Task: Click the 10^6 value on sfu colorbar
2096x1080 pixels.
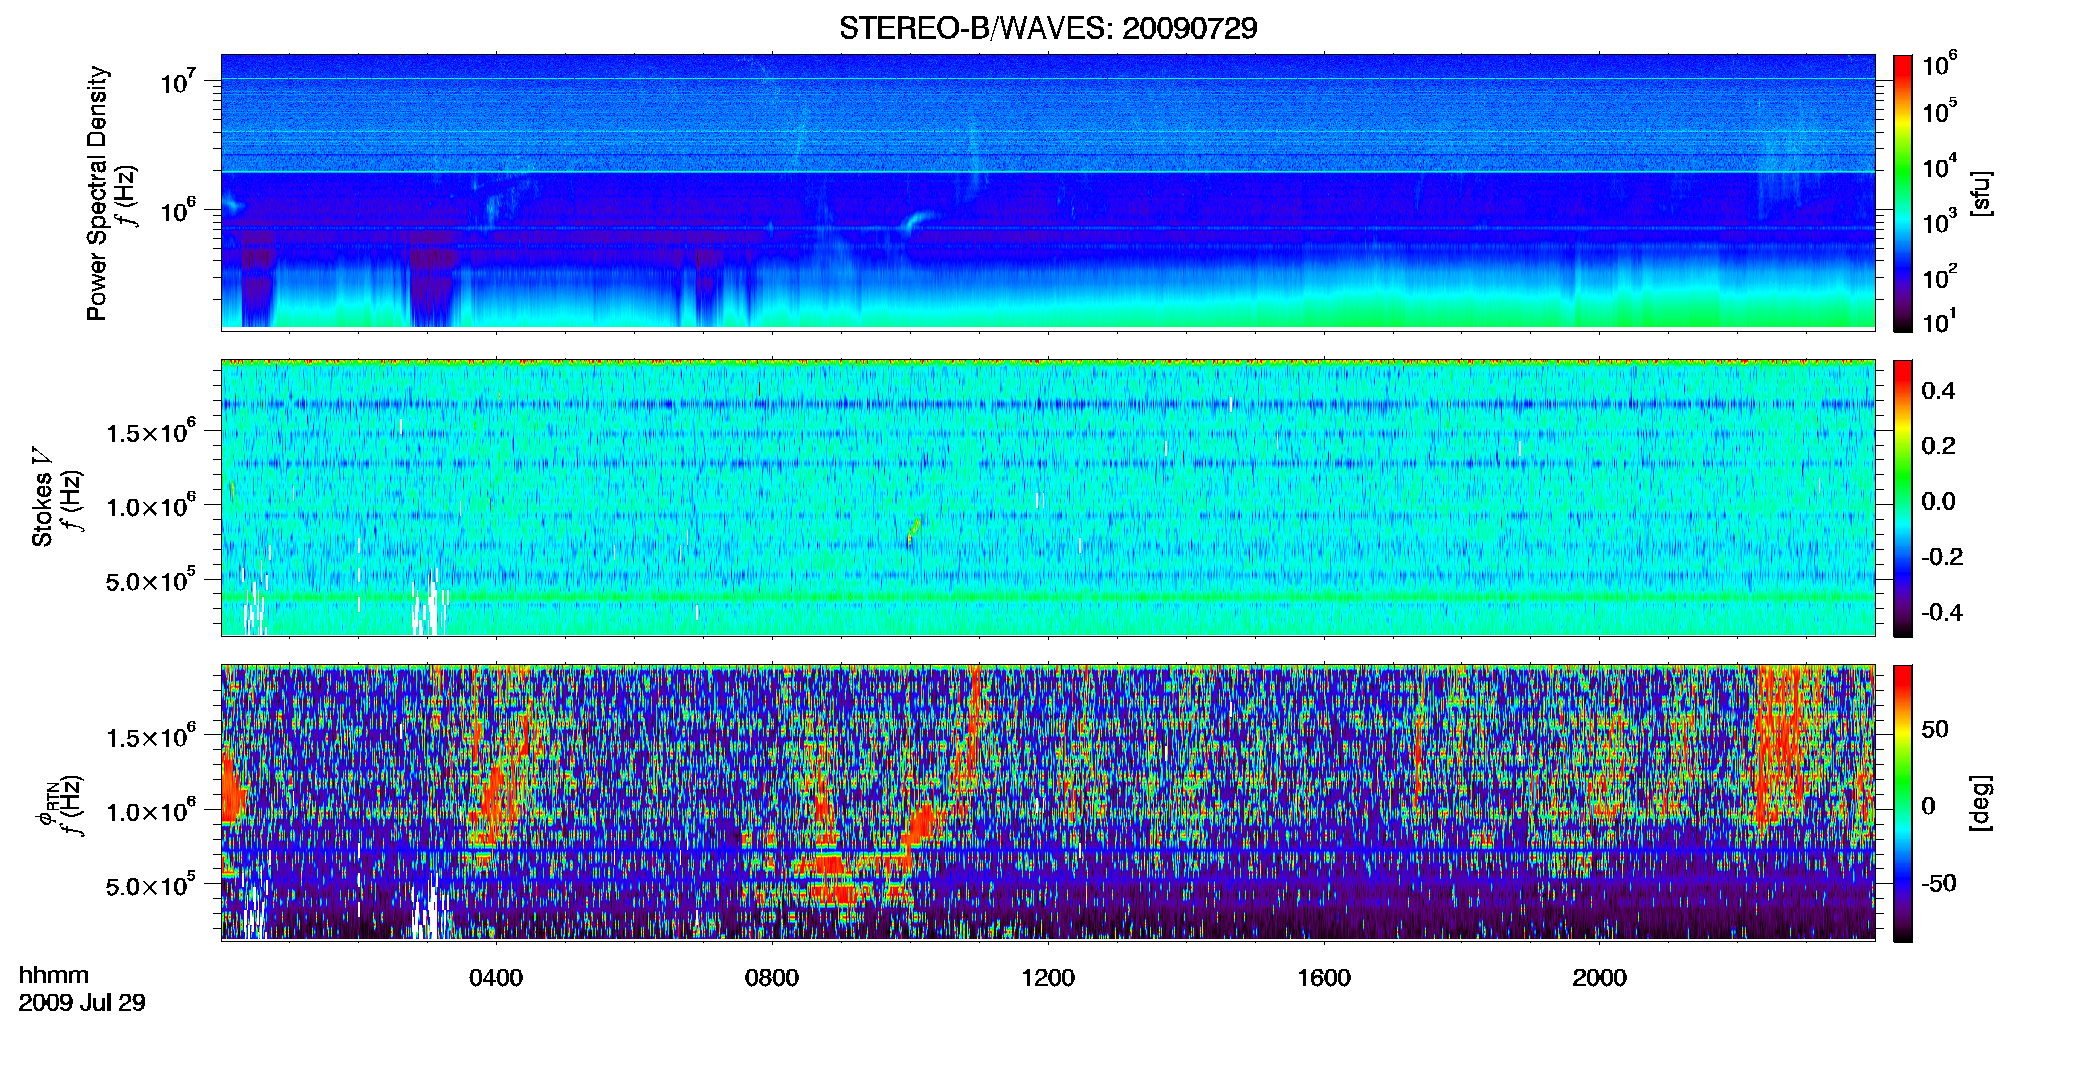Action: 1940,65
